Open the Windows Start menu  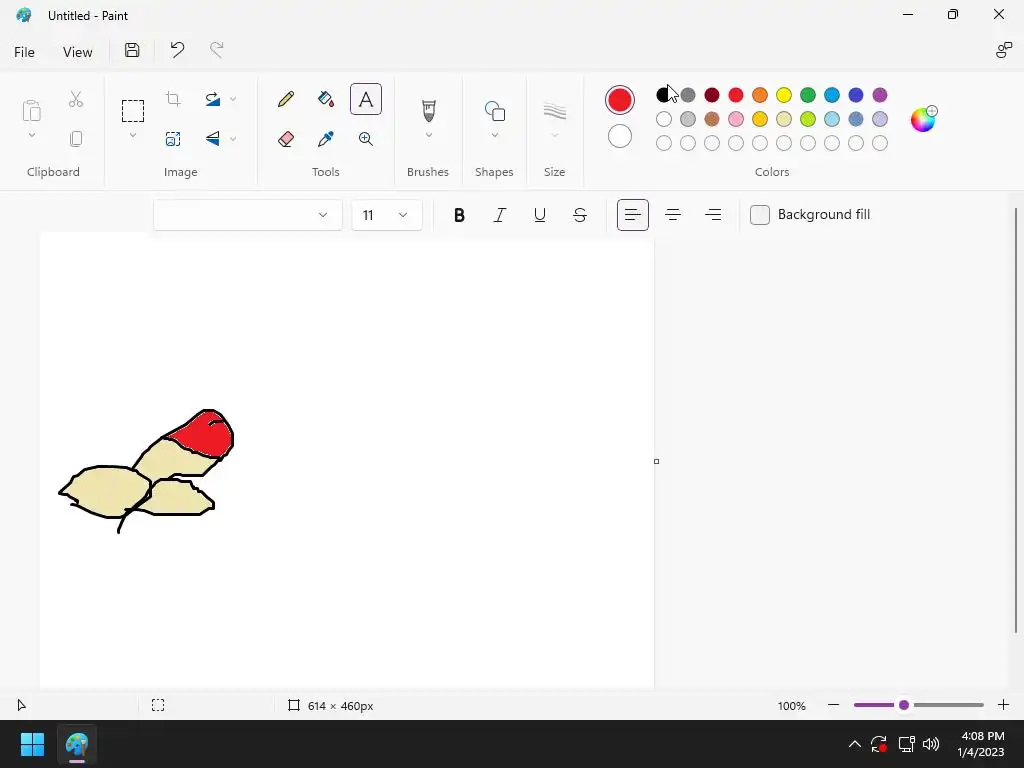click(32, 744)
